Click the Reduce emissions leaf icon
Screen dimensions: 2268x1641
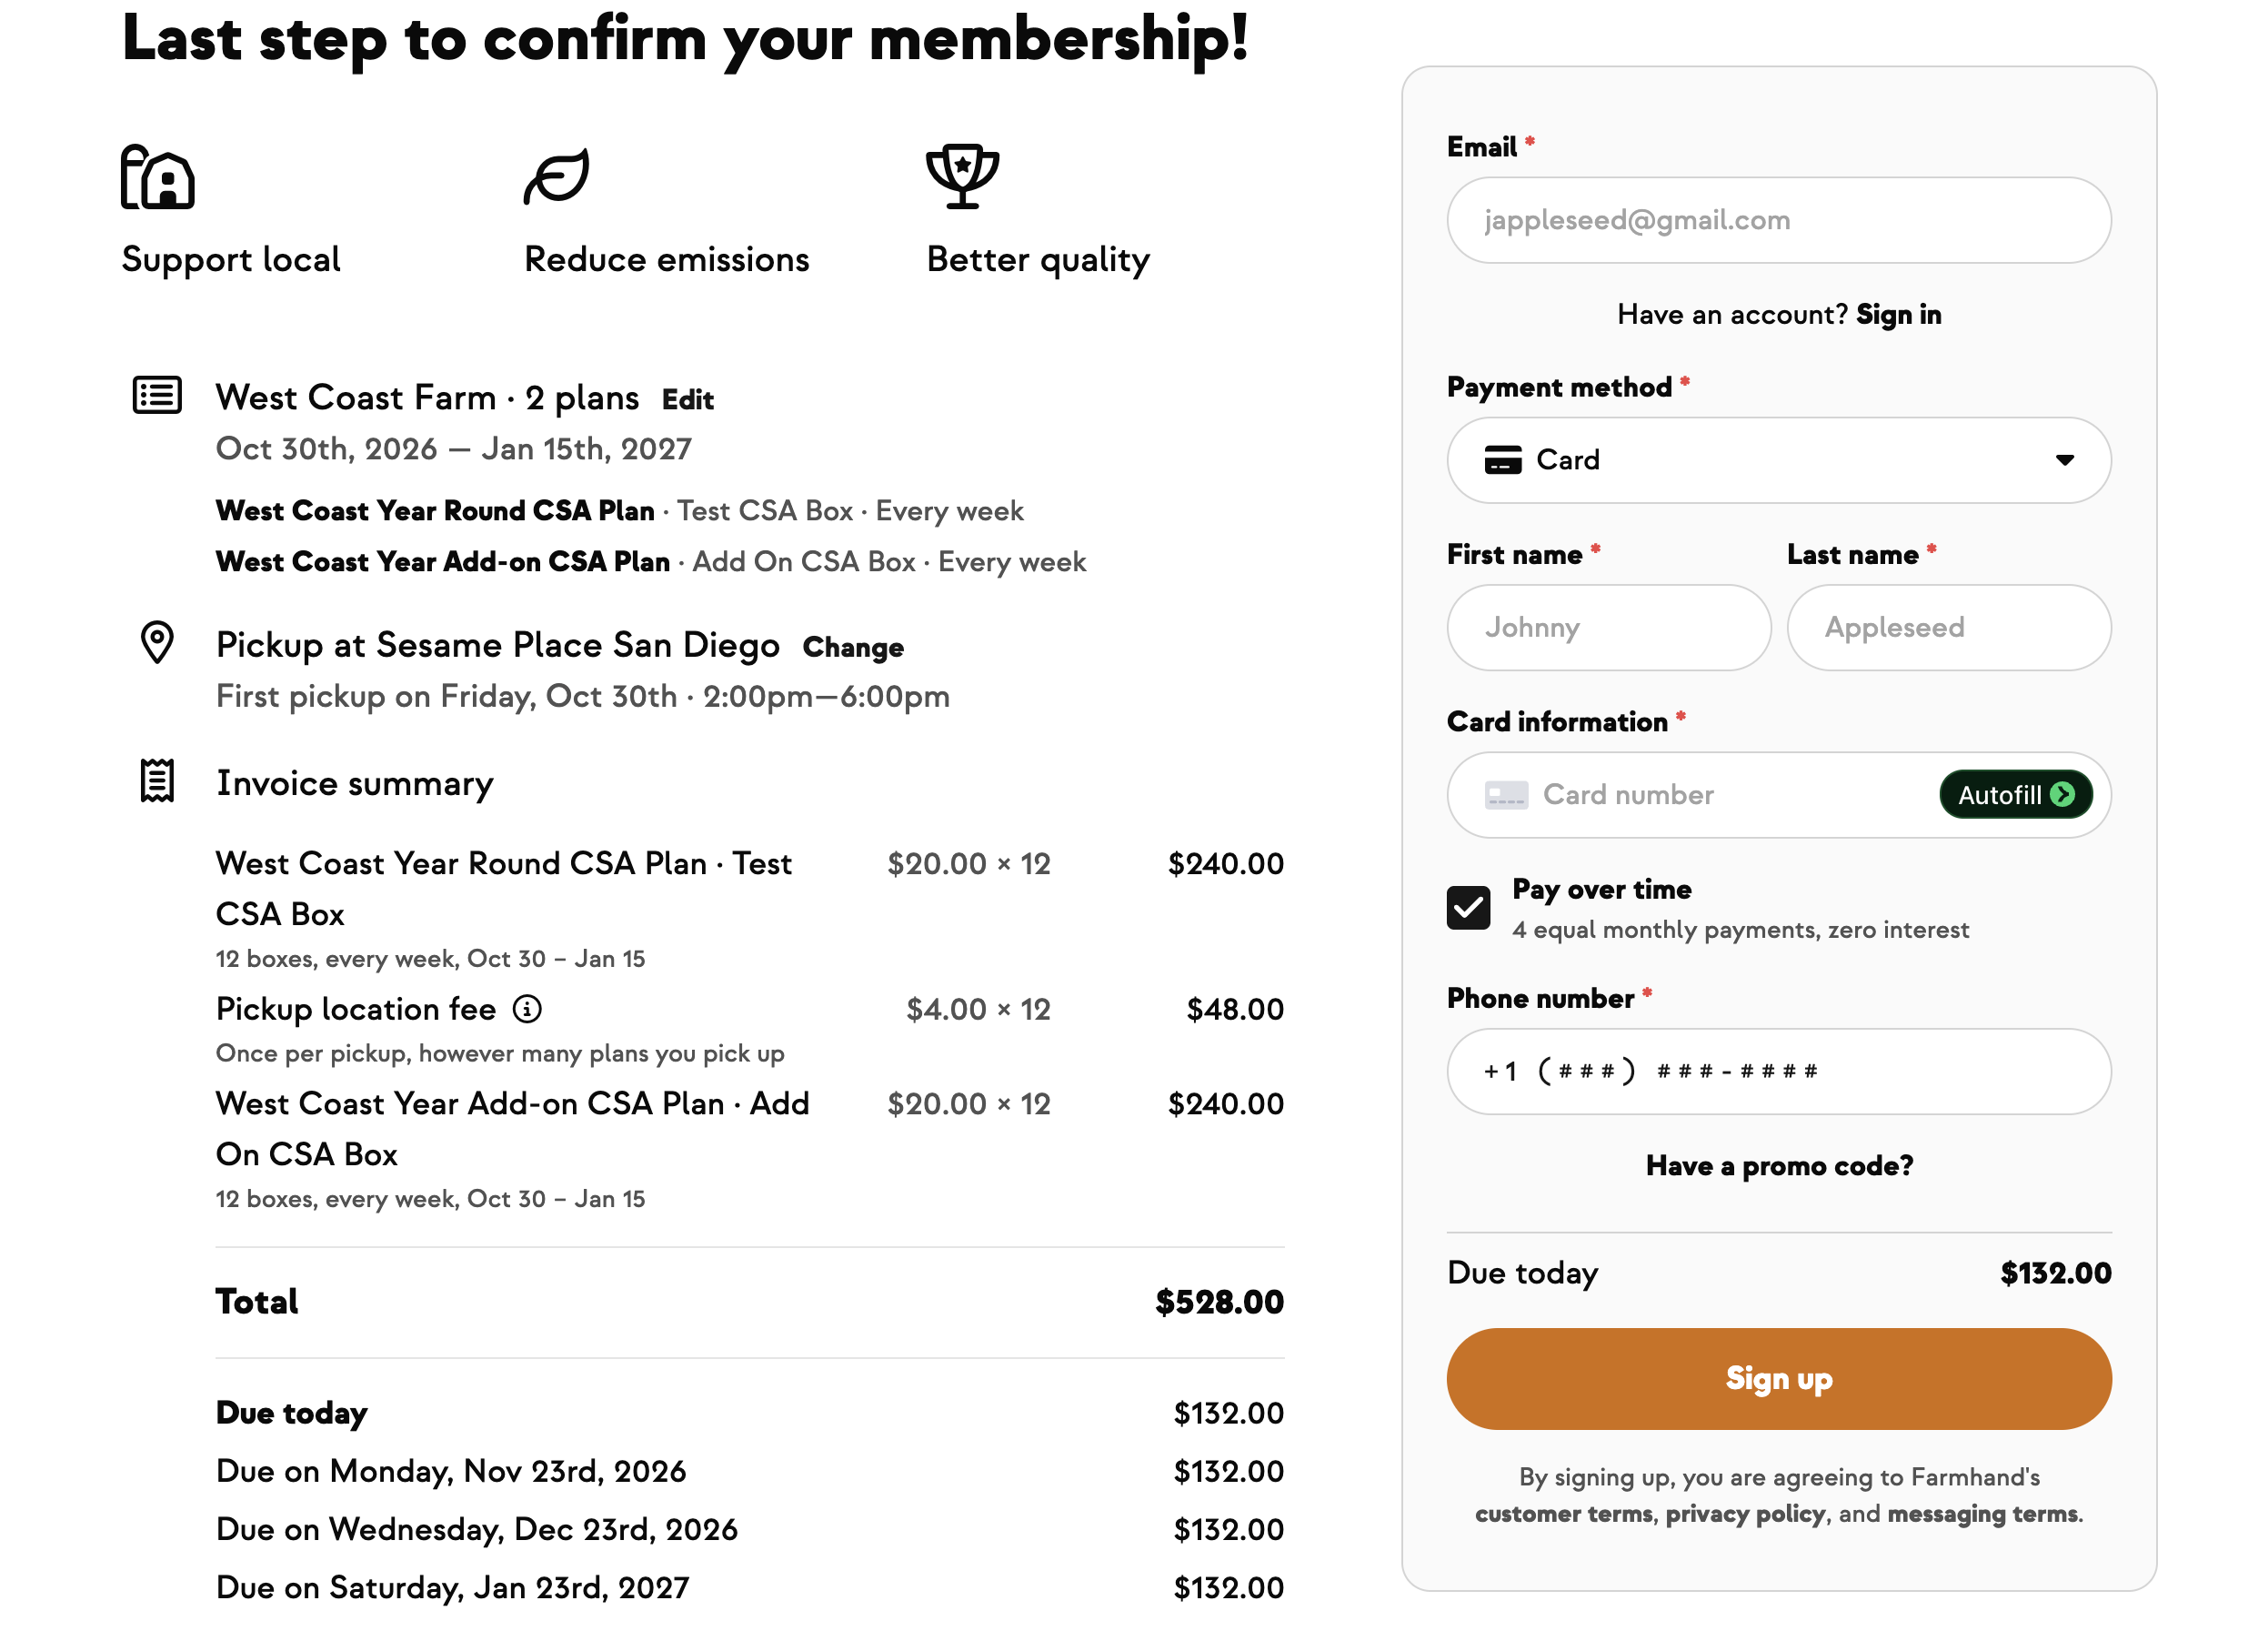point(557,177)
